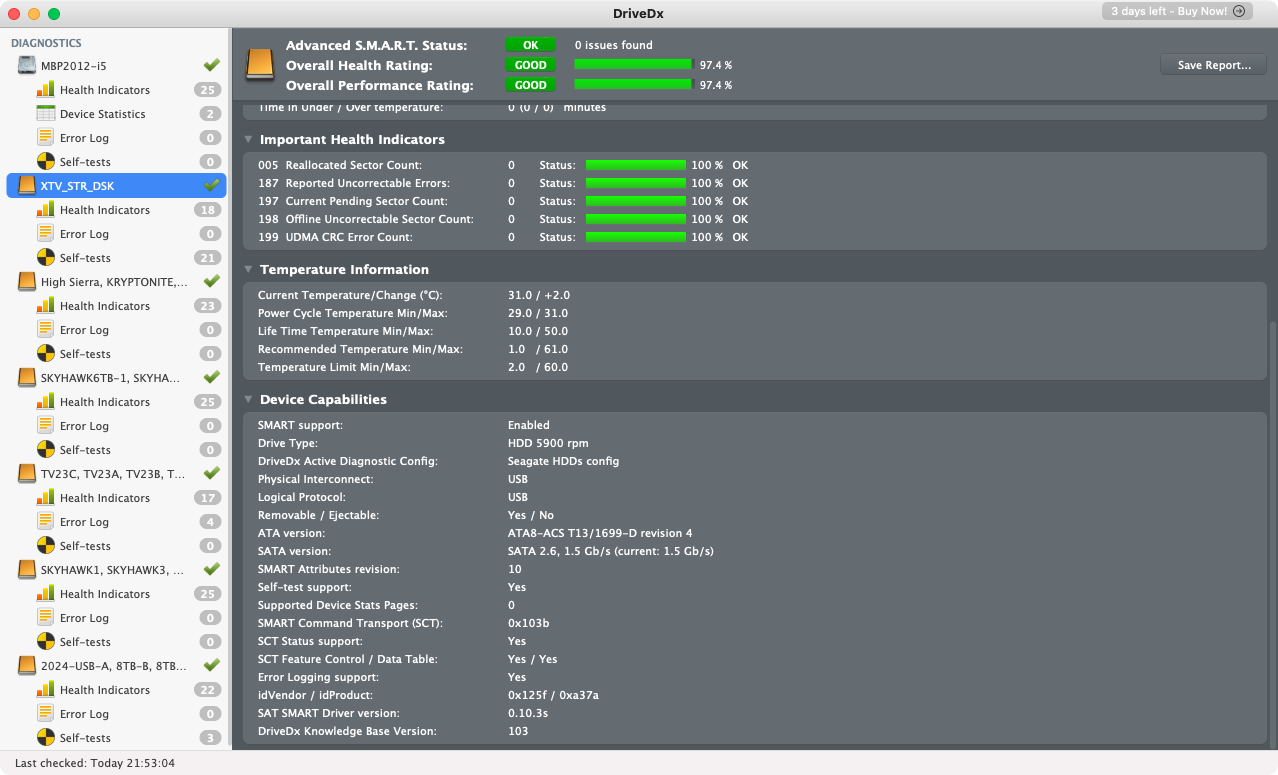Open Self-tests under High Sierra drive
The image size is (1278, 775).
85,354
